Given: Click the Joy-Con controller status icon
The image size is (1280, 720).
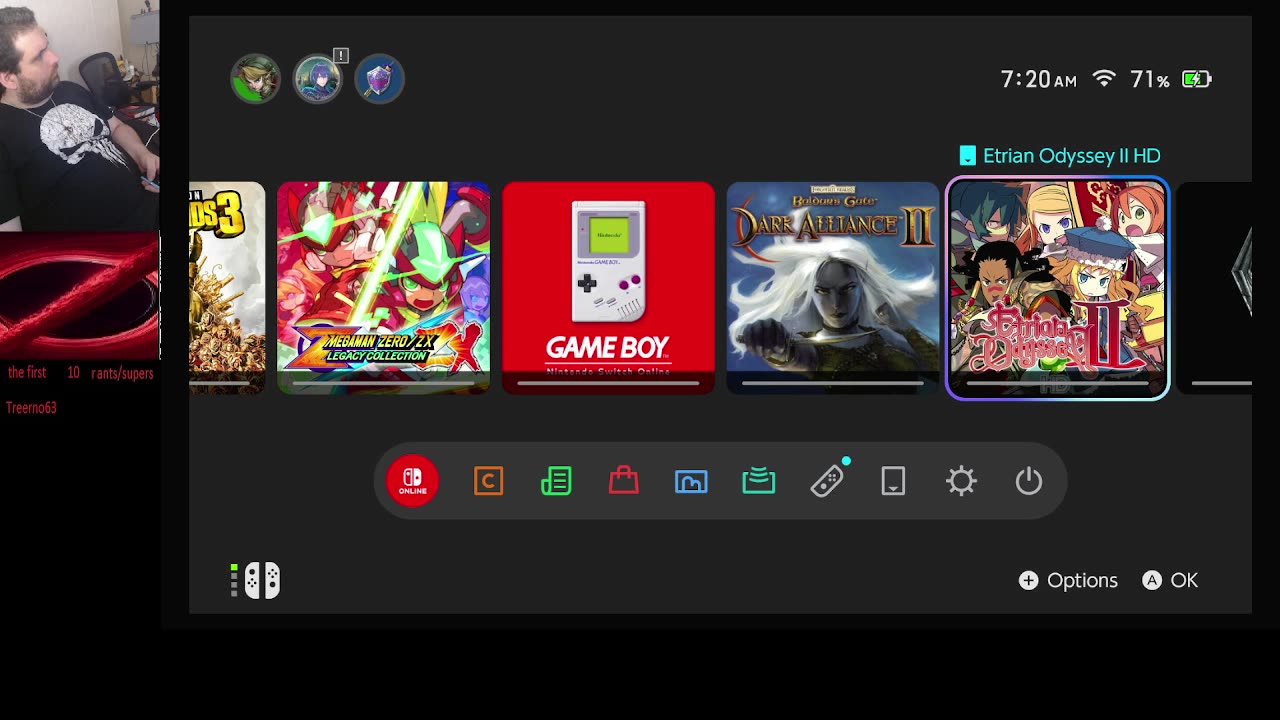Looking at the screenshot, I should pos(262,580).
